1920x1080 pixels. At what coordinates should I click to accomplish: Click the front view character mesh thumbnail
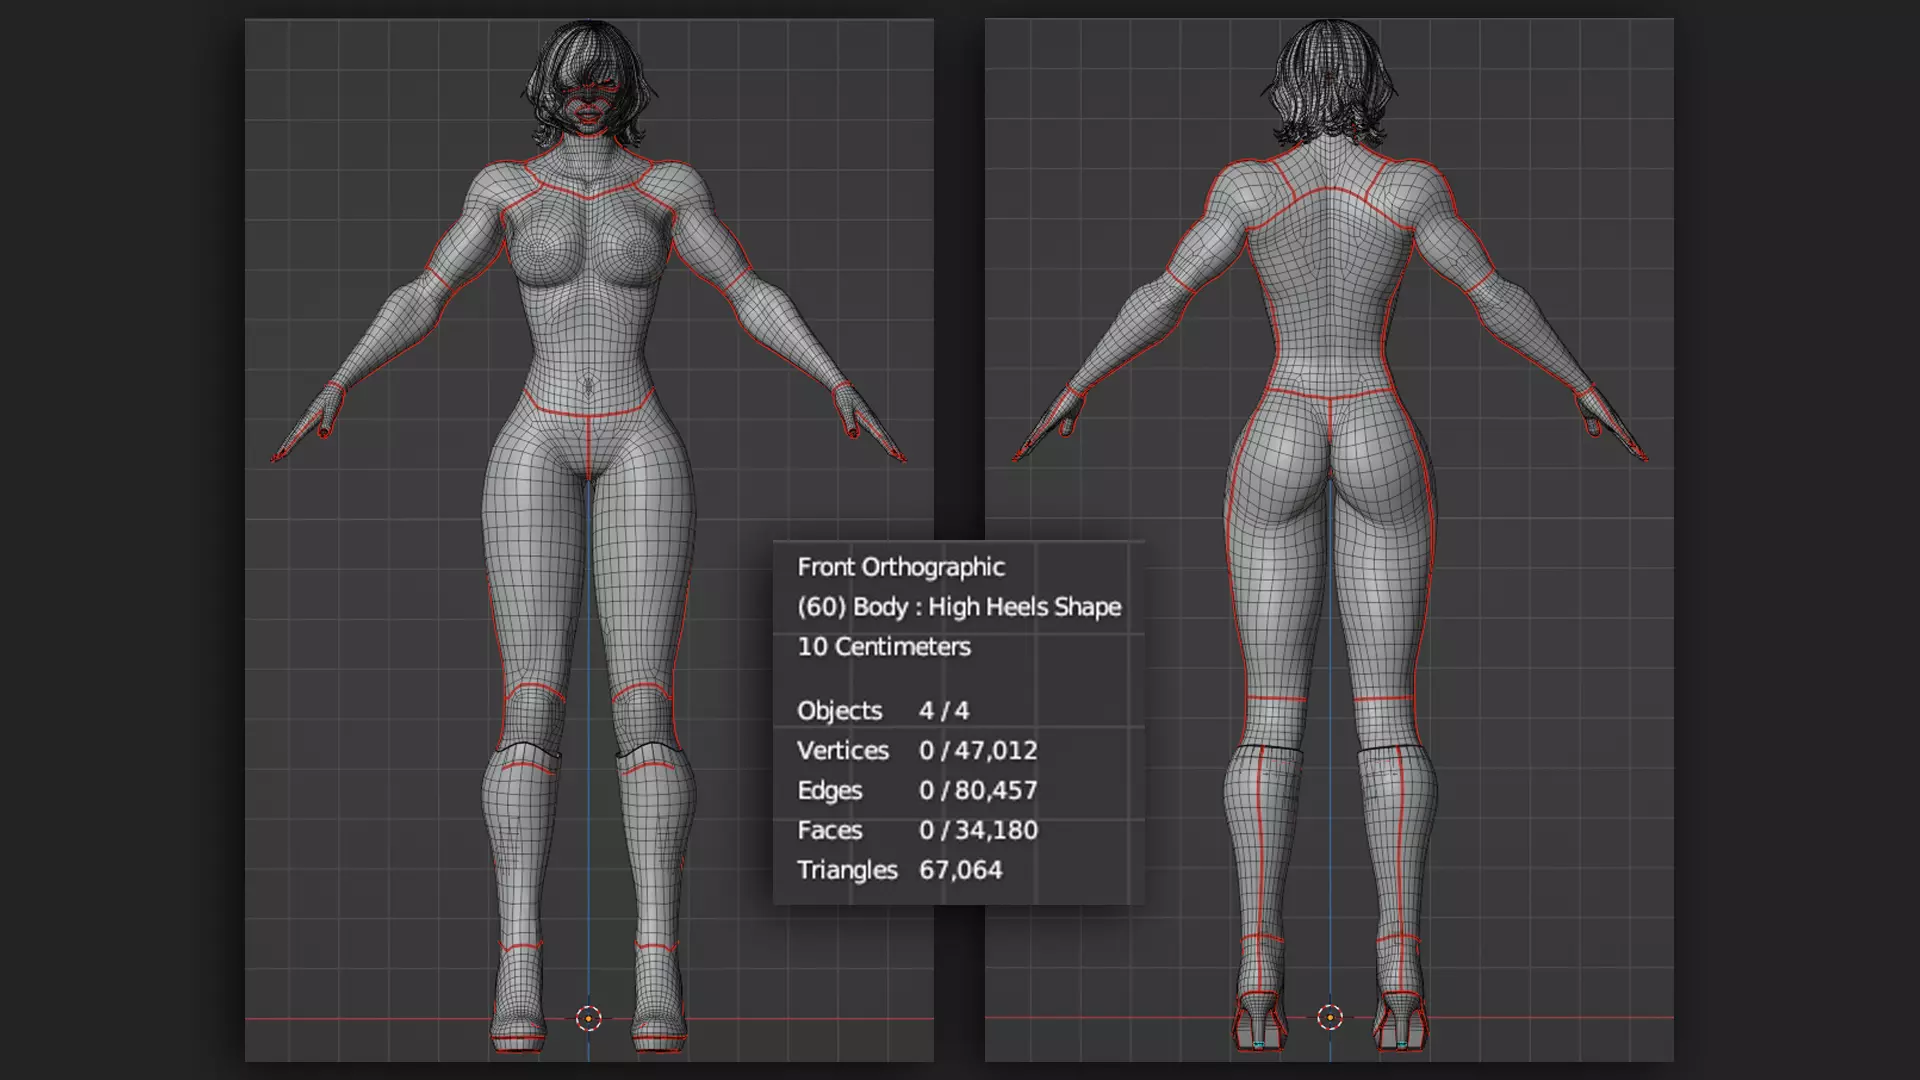(589, 540)
